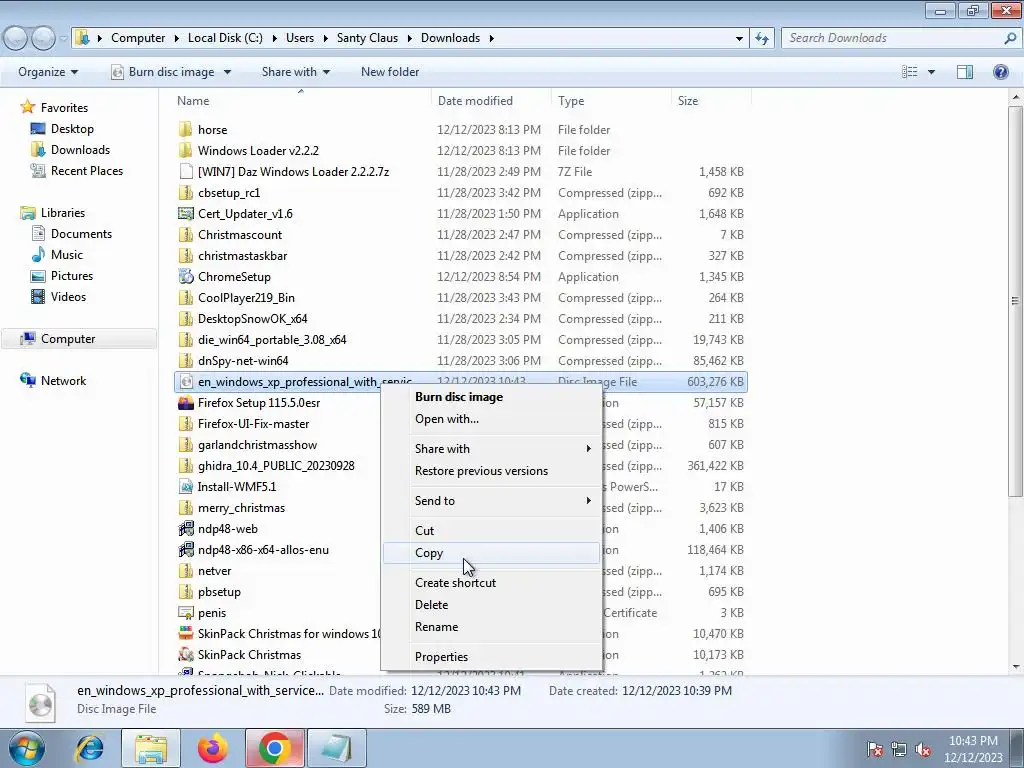The width and height of the screenshot is (1024, 768).
Task: Expand the address bar history dropdown
Action: (x=739, y=38)
